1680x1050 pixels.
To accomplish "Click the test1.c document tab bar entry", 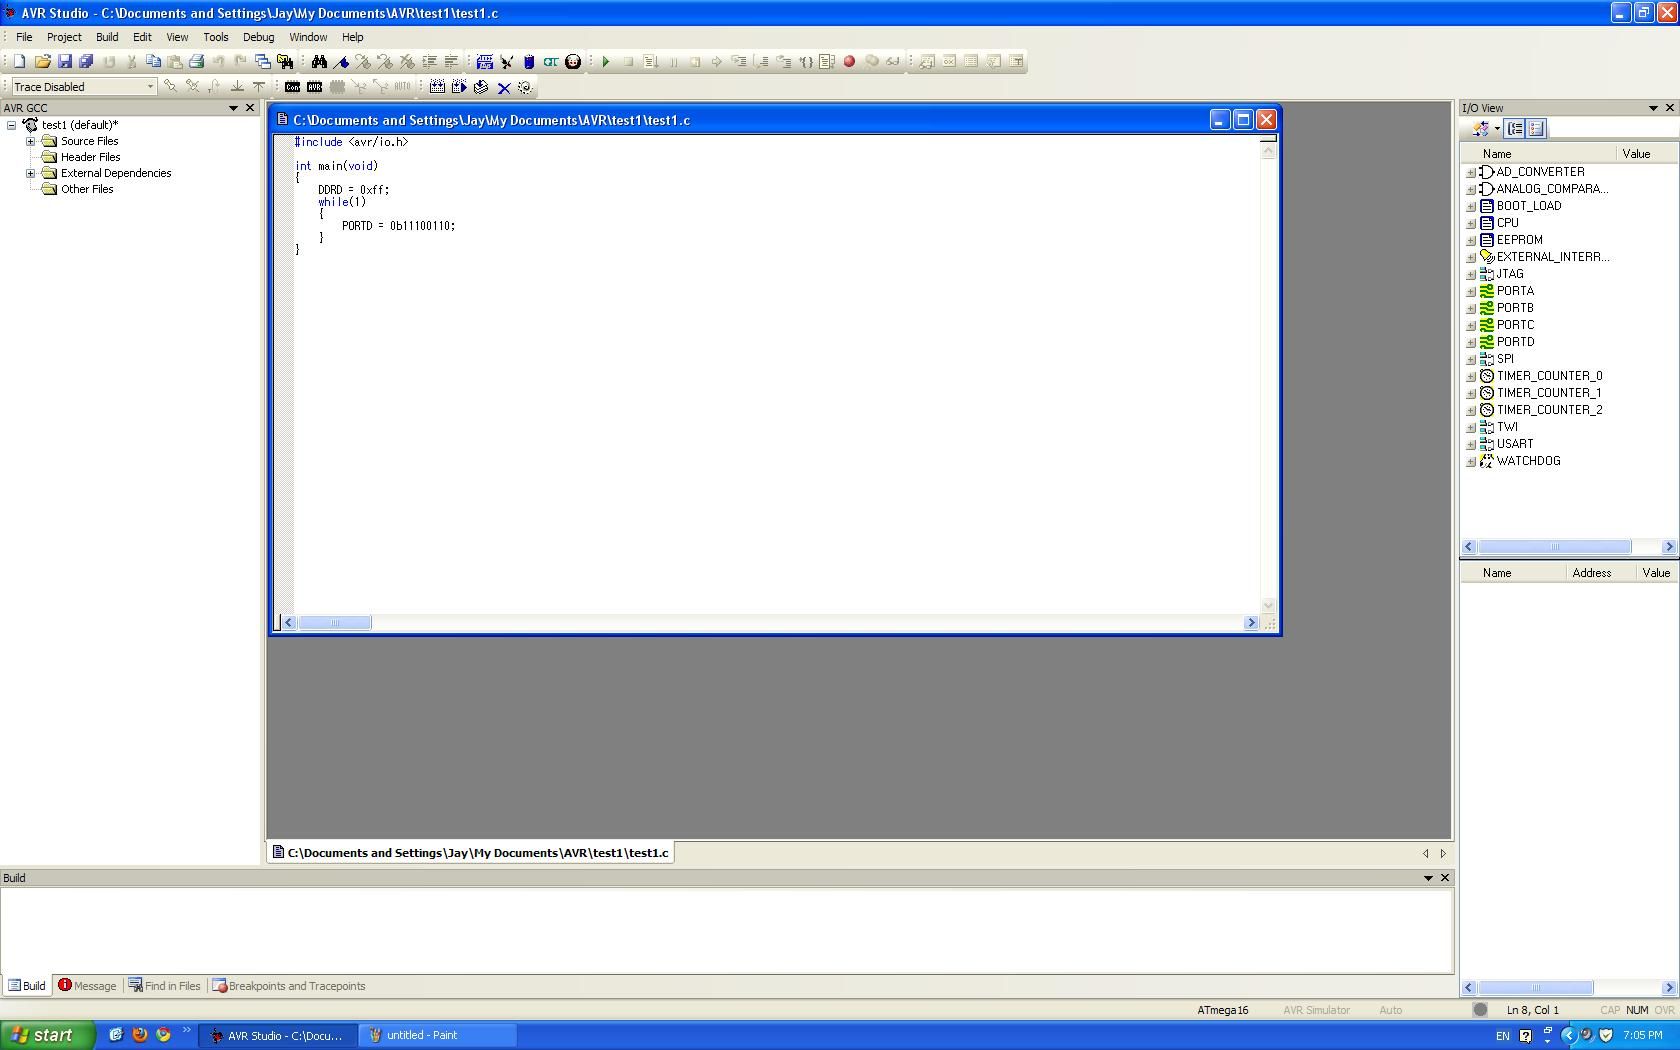I will pyautogui.click(x=470, y=853).
